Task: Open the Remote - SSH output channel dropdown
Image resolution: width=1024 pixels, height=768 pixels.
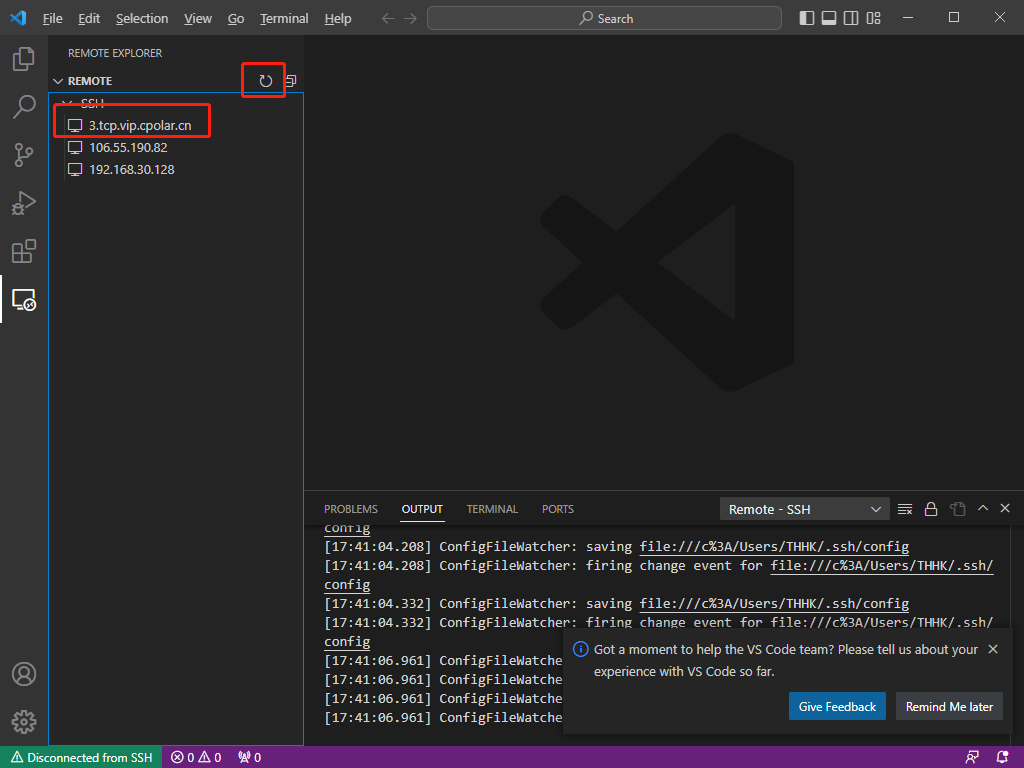Action: [804, 509]
